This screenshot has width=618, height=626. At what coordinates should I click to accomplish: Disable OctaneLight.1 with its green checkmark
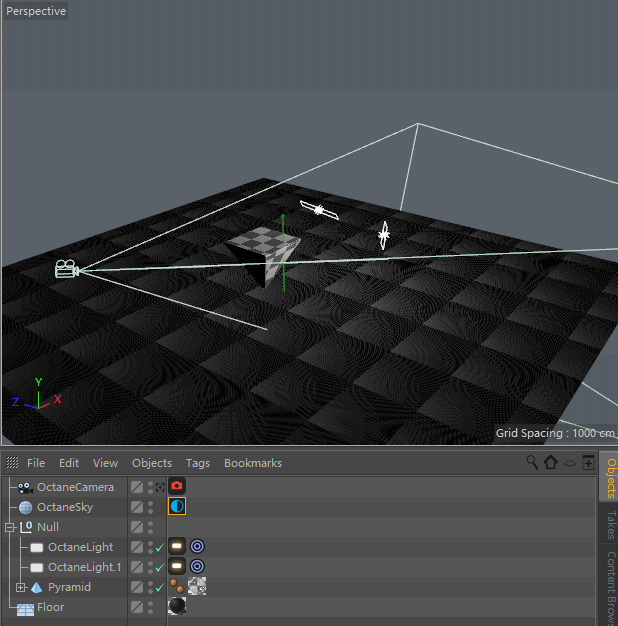coord(160,567)
